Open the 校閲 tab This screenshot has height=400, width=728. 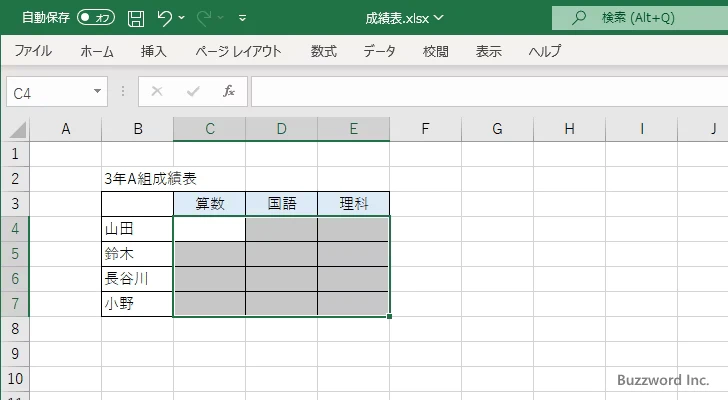point(436,51)
